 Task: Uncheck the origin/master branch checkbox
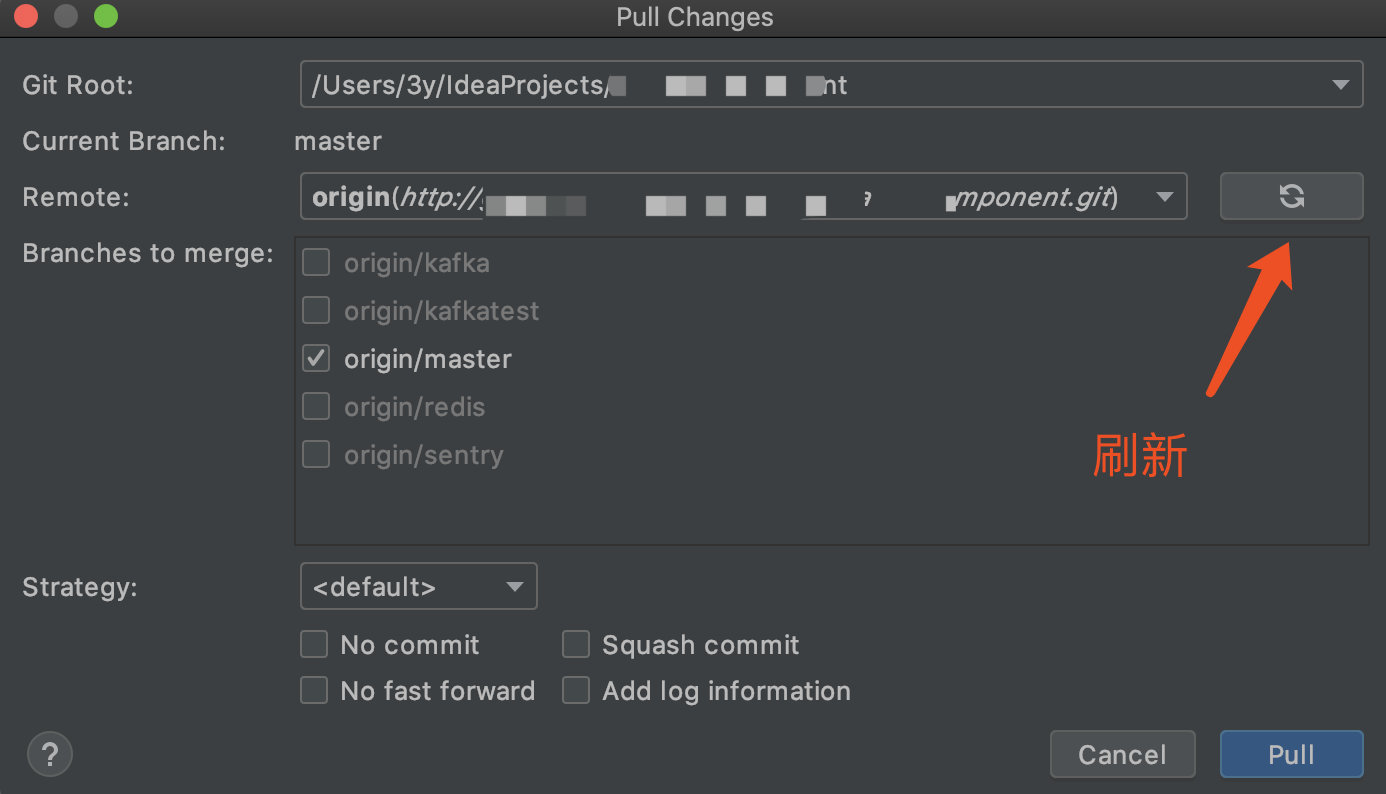pos(316,359)
